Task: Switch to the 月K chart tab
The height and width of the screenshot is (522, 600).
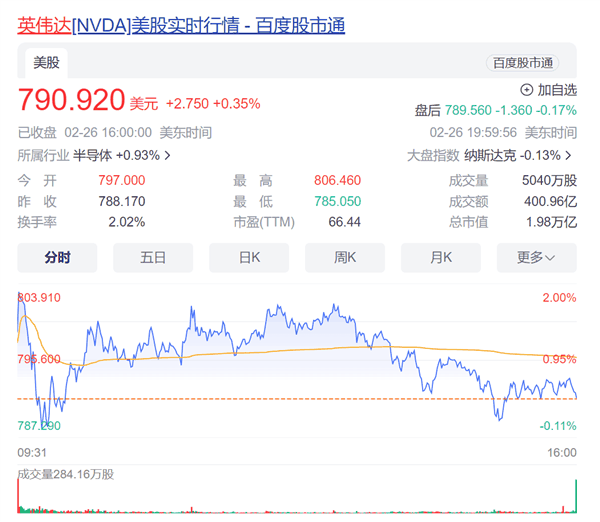Action: (x=441, y=258)
